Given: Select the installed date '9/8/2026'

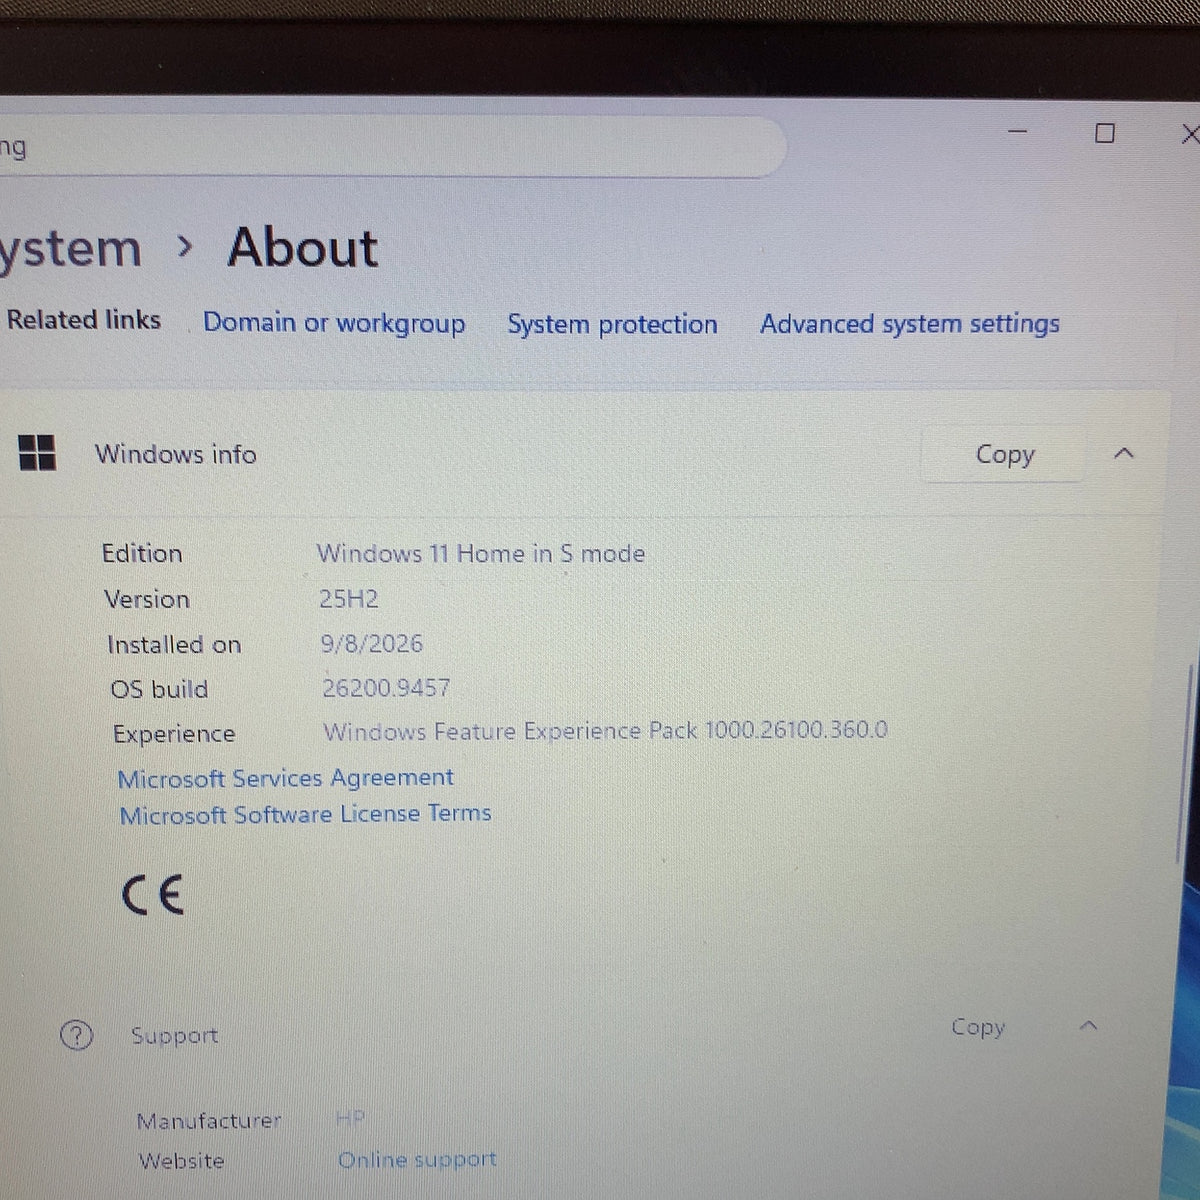Looking at the screenshot, I should click(x=372, y=643).
